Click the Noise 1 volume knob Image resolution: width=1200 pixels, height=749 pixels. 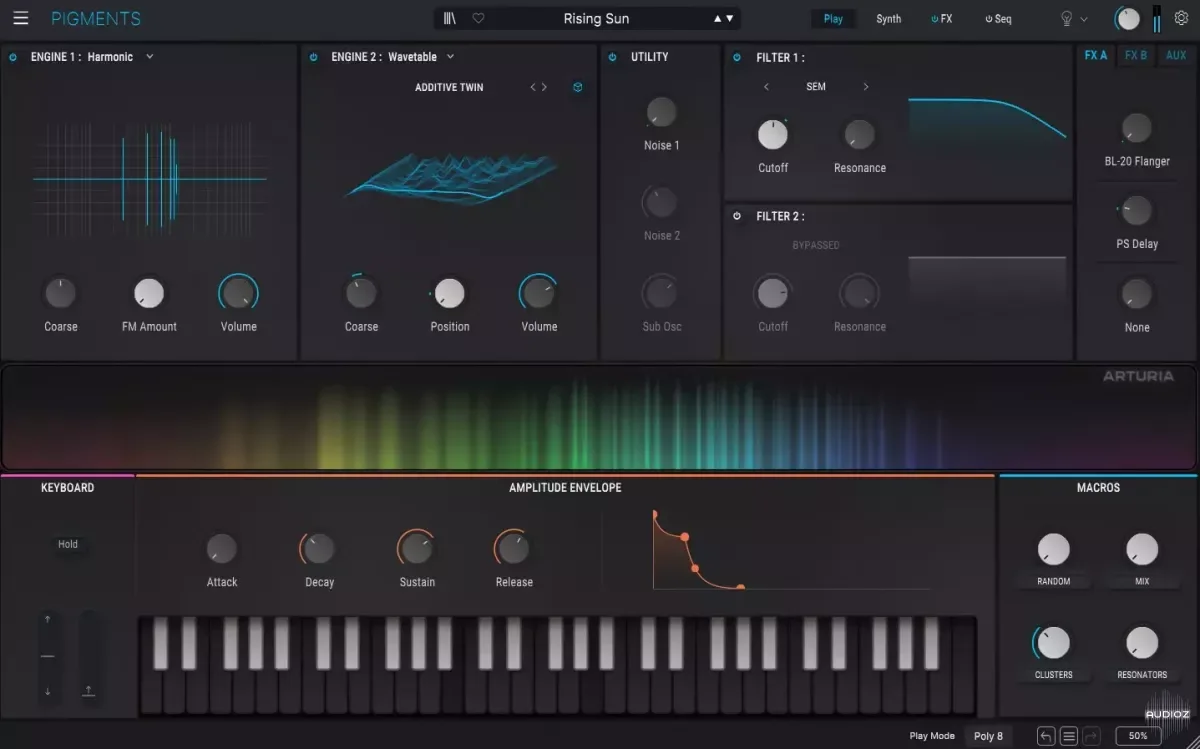pyautogui.click(x=661, y=112)
